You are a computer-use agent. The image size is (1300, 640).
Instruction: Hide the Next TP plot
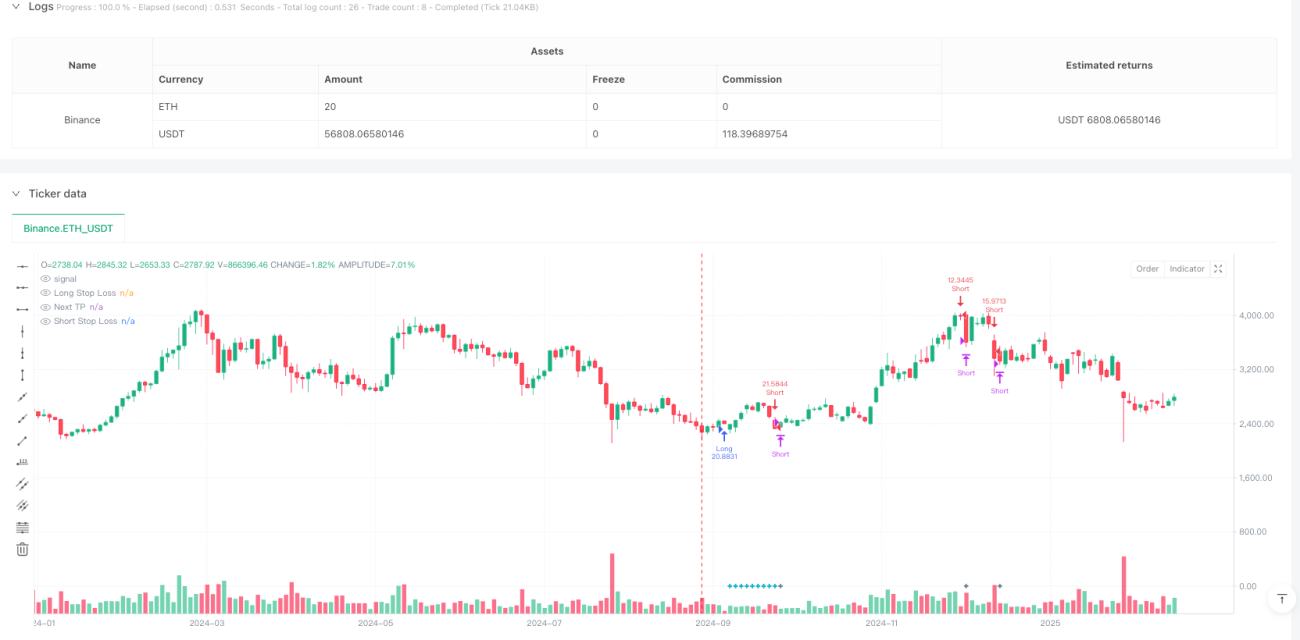click(x=45, y=307)
